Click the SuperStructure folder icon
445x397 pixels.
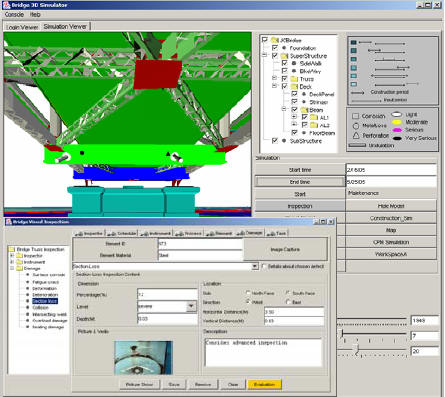(x=284, y=56)
